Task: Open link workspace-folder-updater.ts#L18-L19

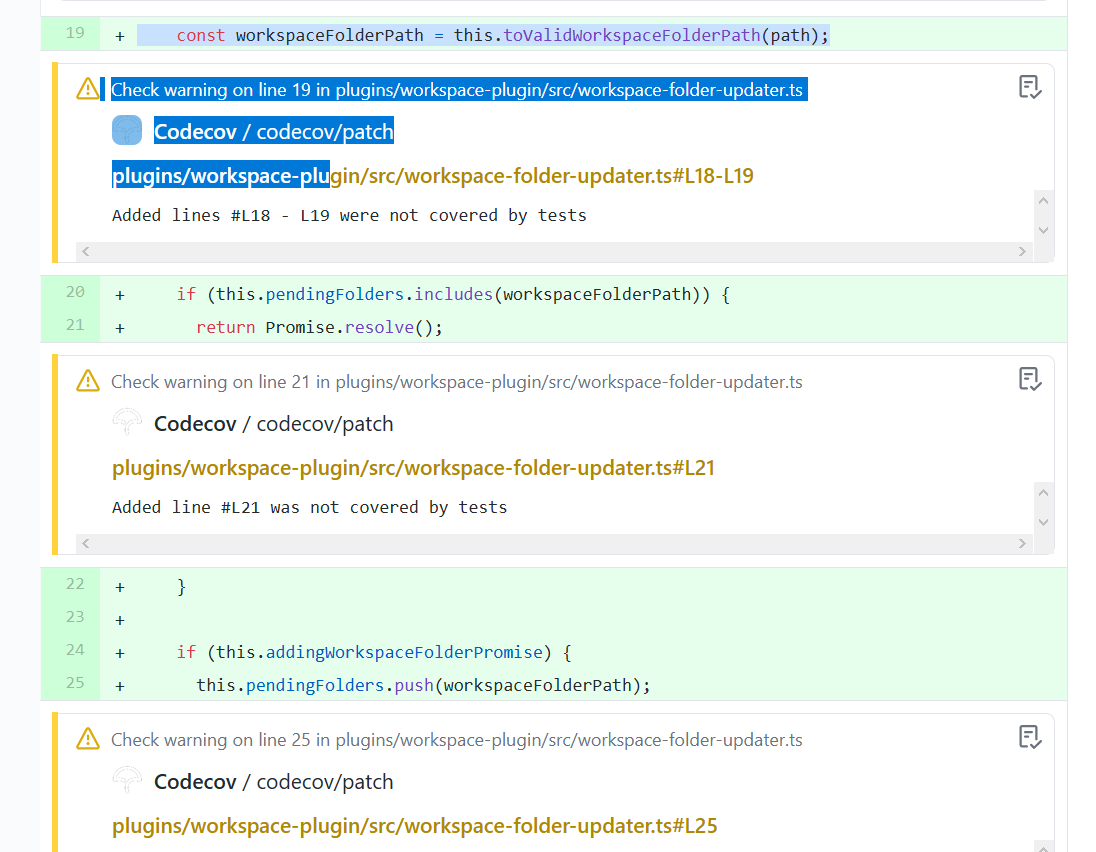Action: 433,175
